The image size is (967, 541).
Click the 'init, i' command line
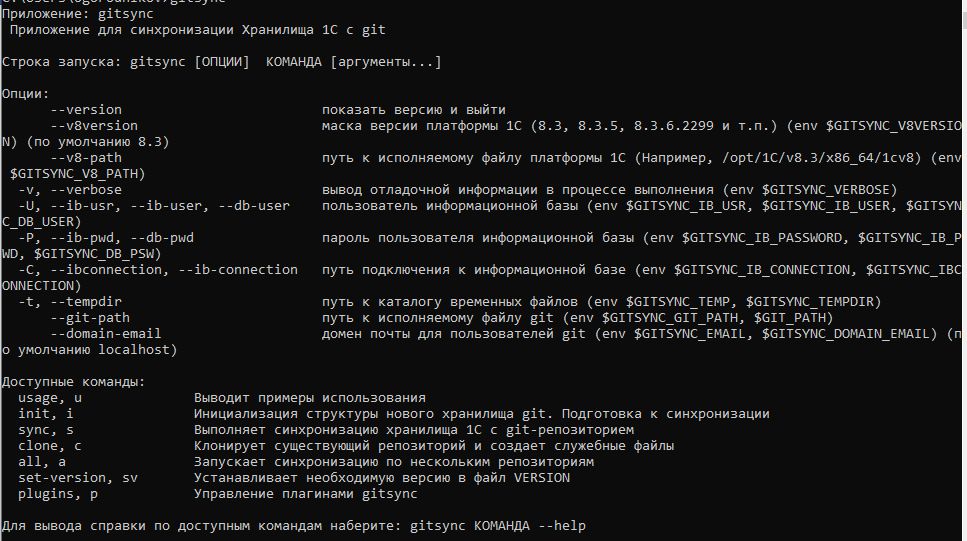tap(393, 415)
